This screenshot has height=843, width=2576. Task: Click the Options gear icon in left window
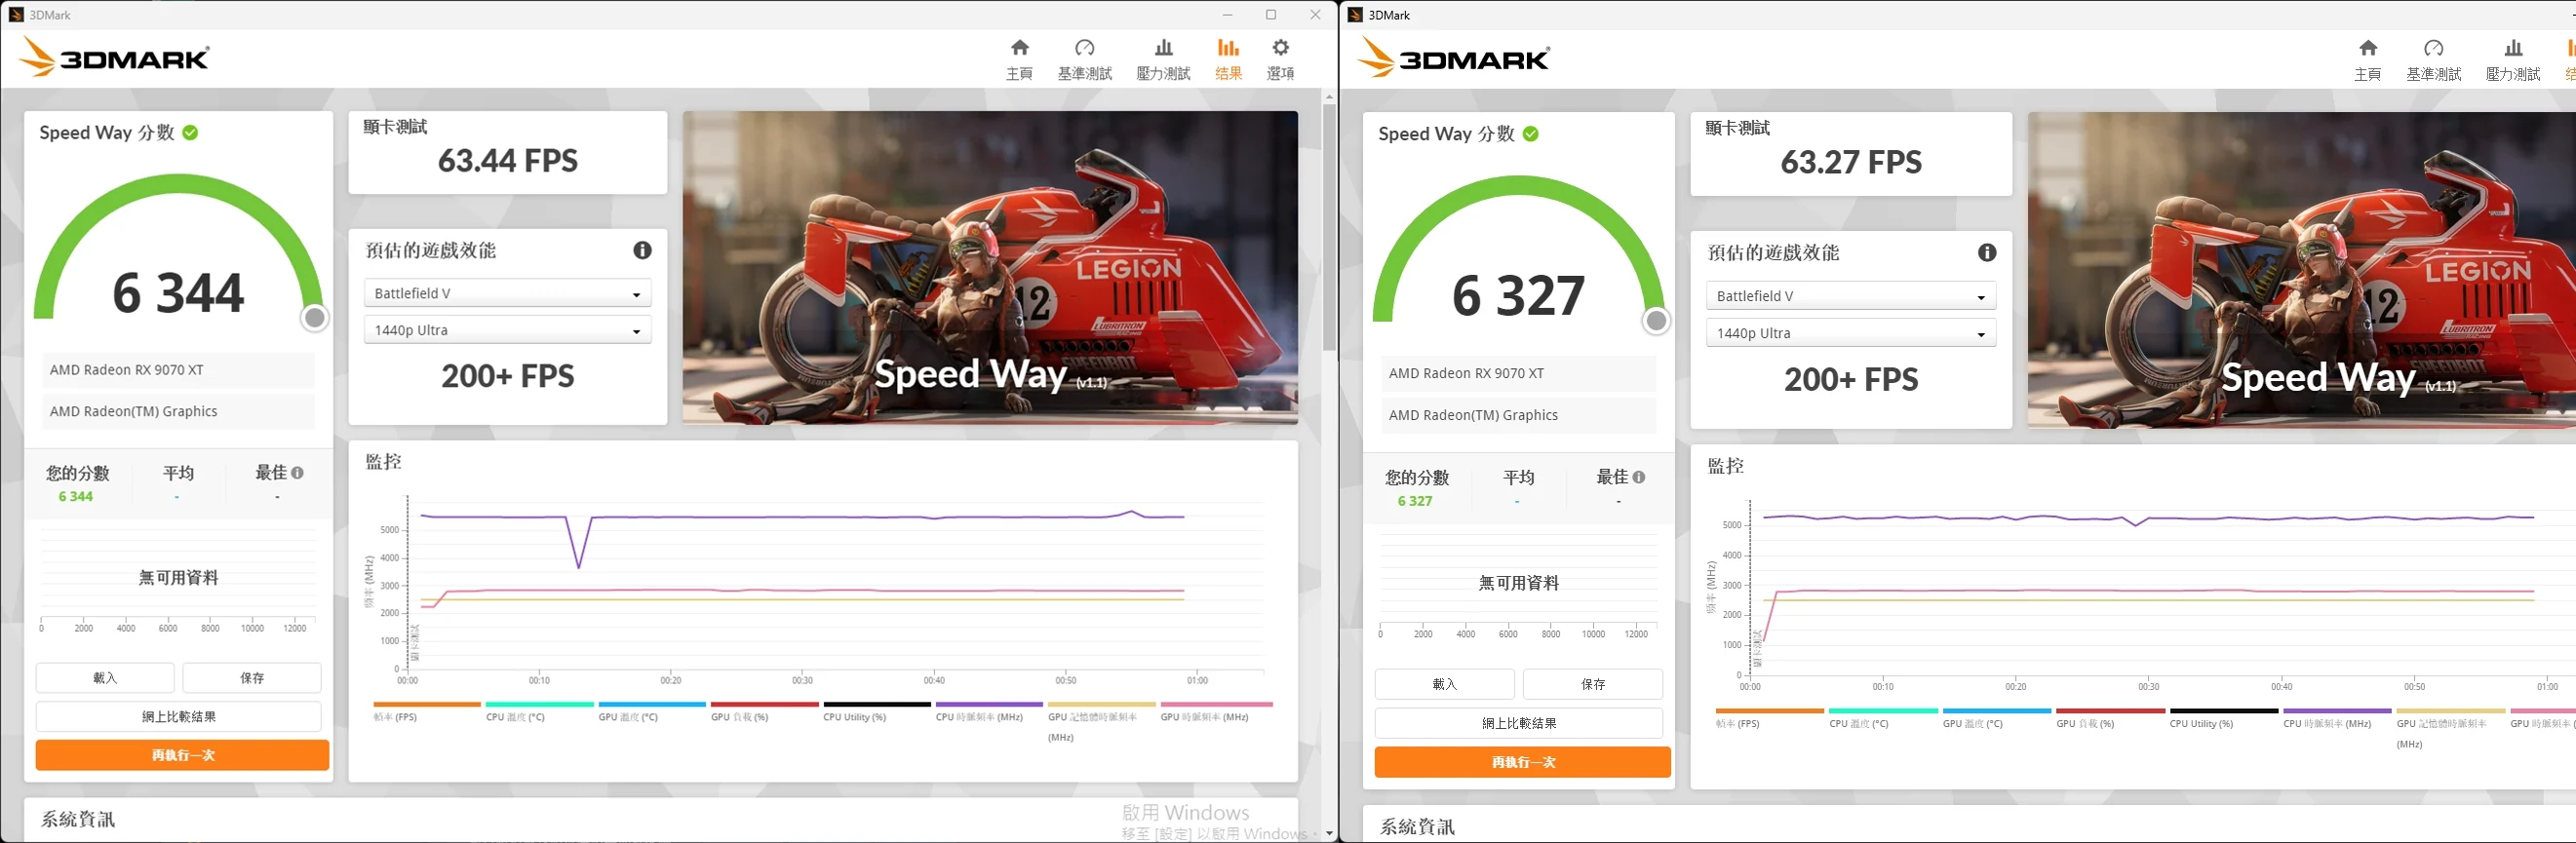point(1280,49)
